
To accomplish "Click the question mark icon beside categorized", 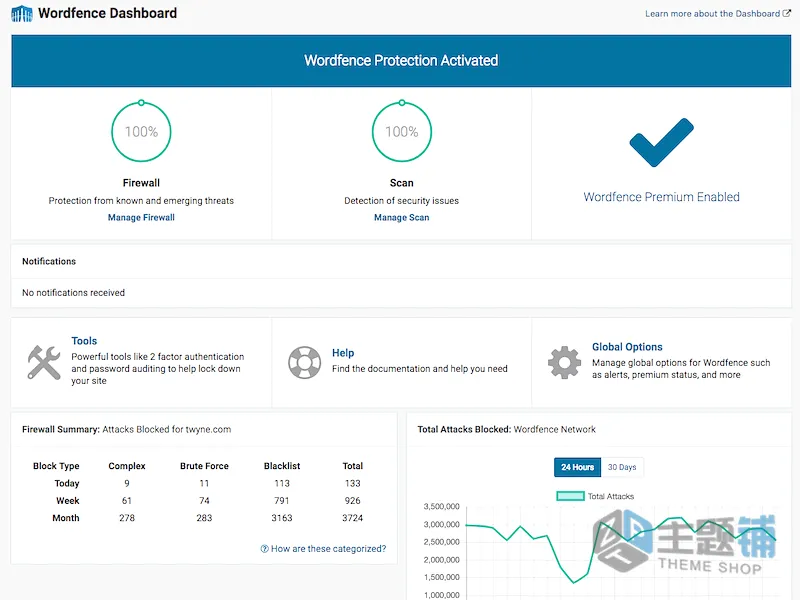I will [264, 549].
